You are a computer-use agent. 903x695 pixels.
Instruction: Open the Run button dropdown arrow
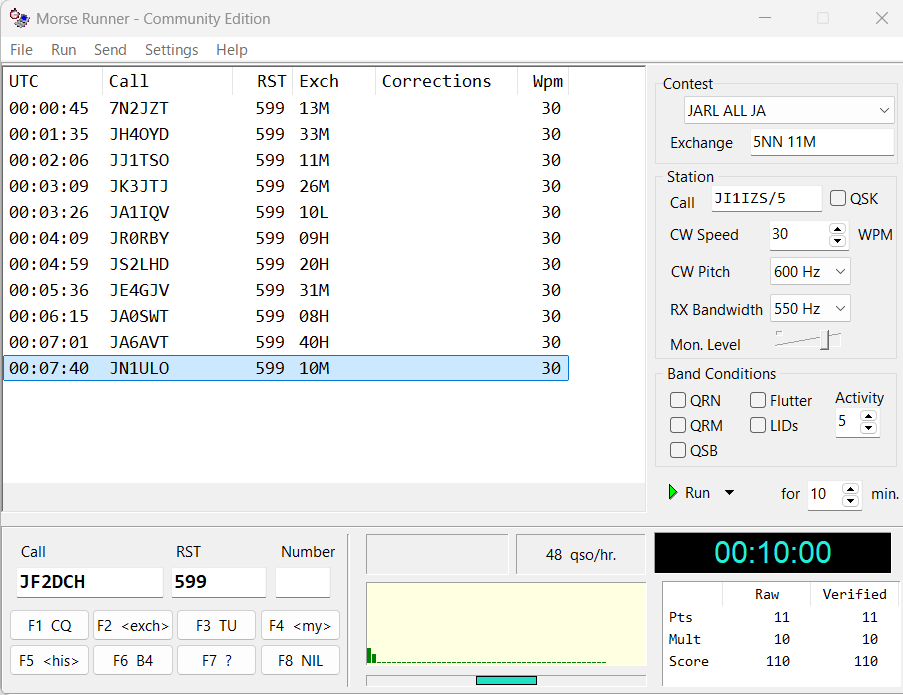[x=729, y=492]
